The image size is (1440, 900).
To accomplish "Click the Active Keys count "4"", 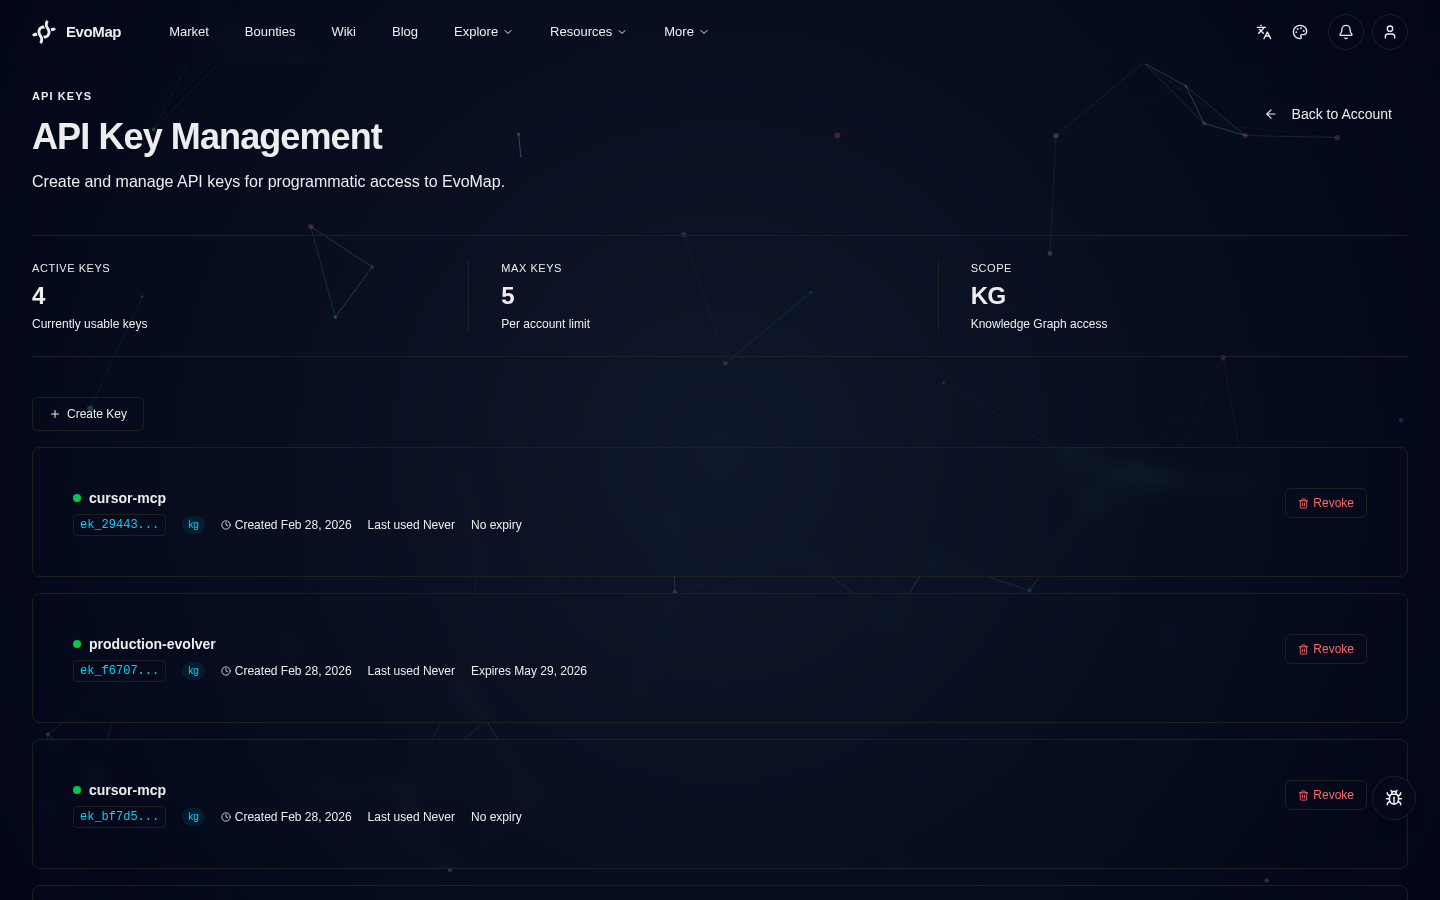I will [x=39, y=296].
